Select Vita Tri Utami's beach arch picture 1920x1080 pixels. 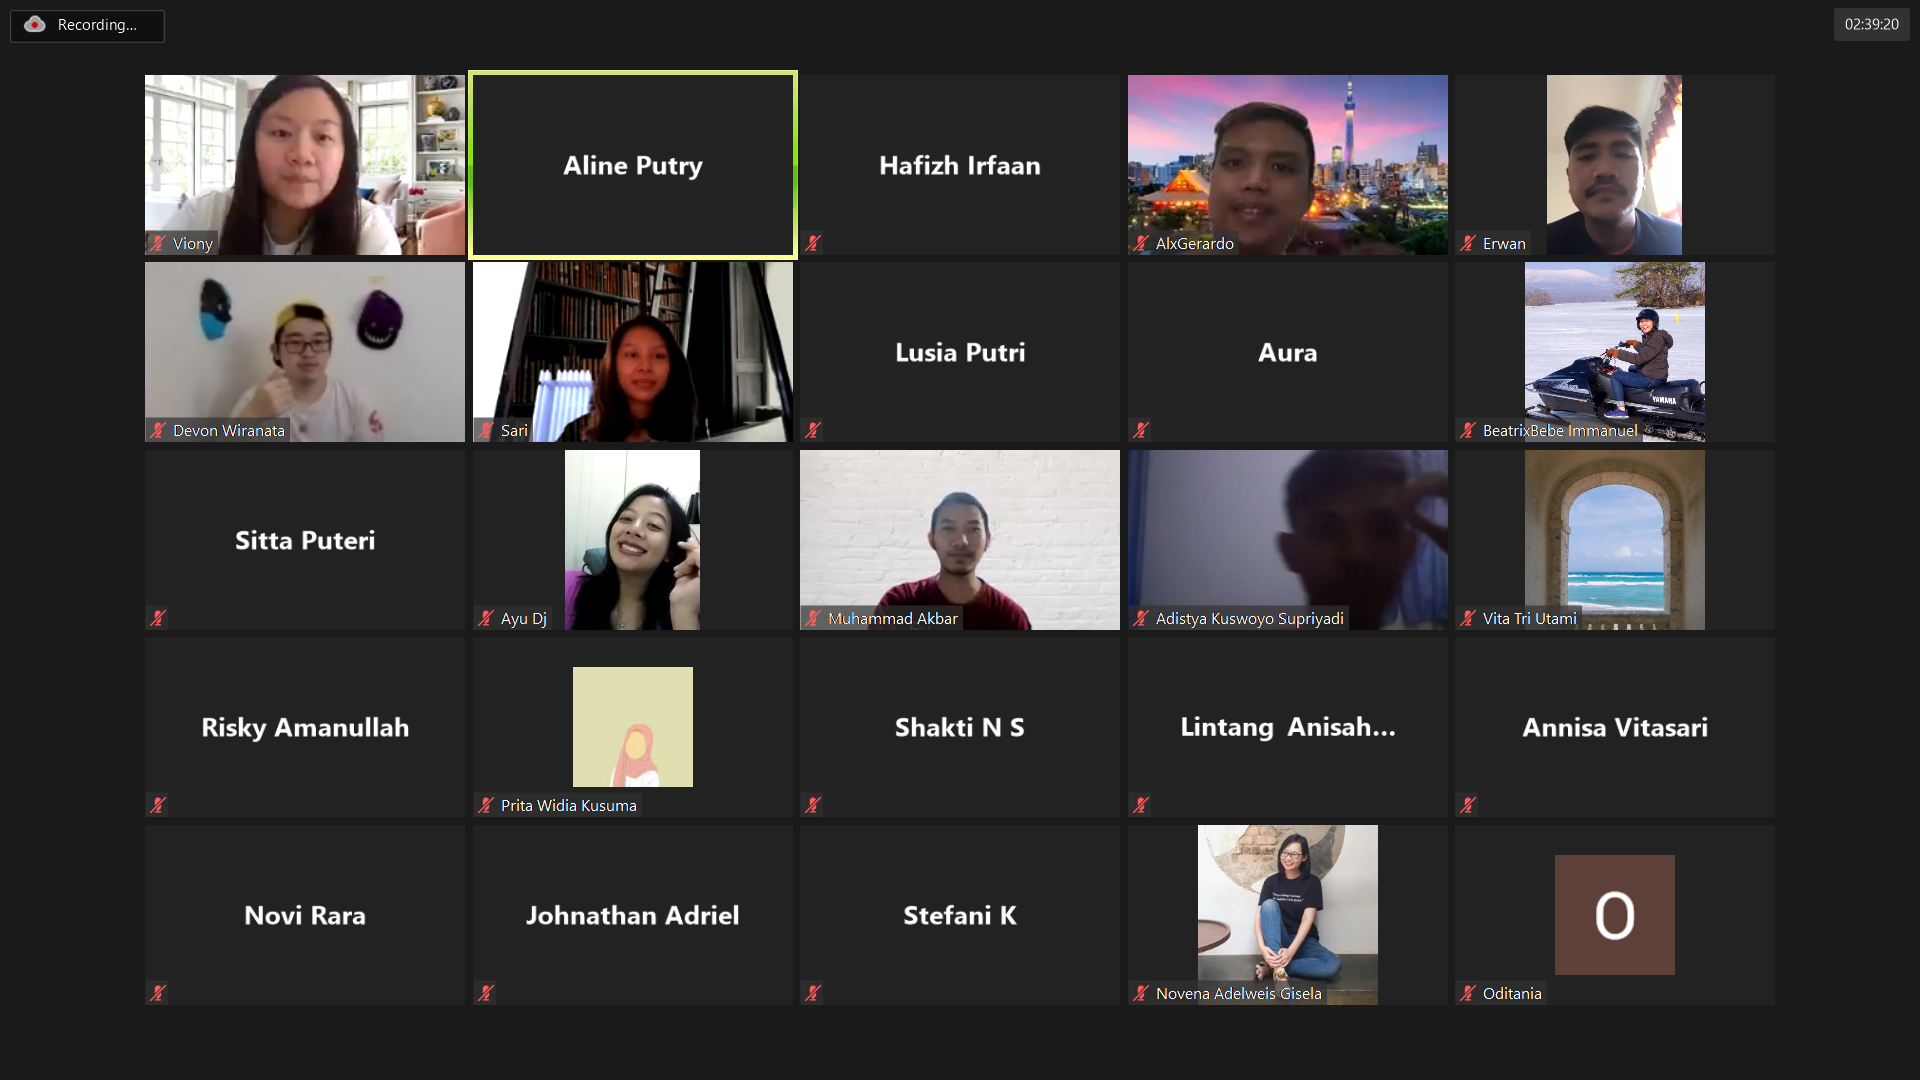tap(1615, 540)
